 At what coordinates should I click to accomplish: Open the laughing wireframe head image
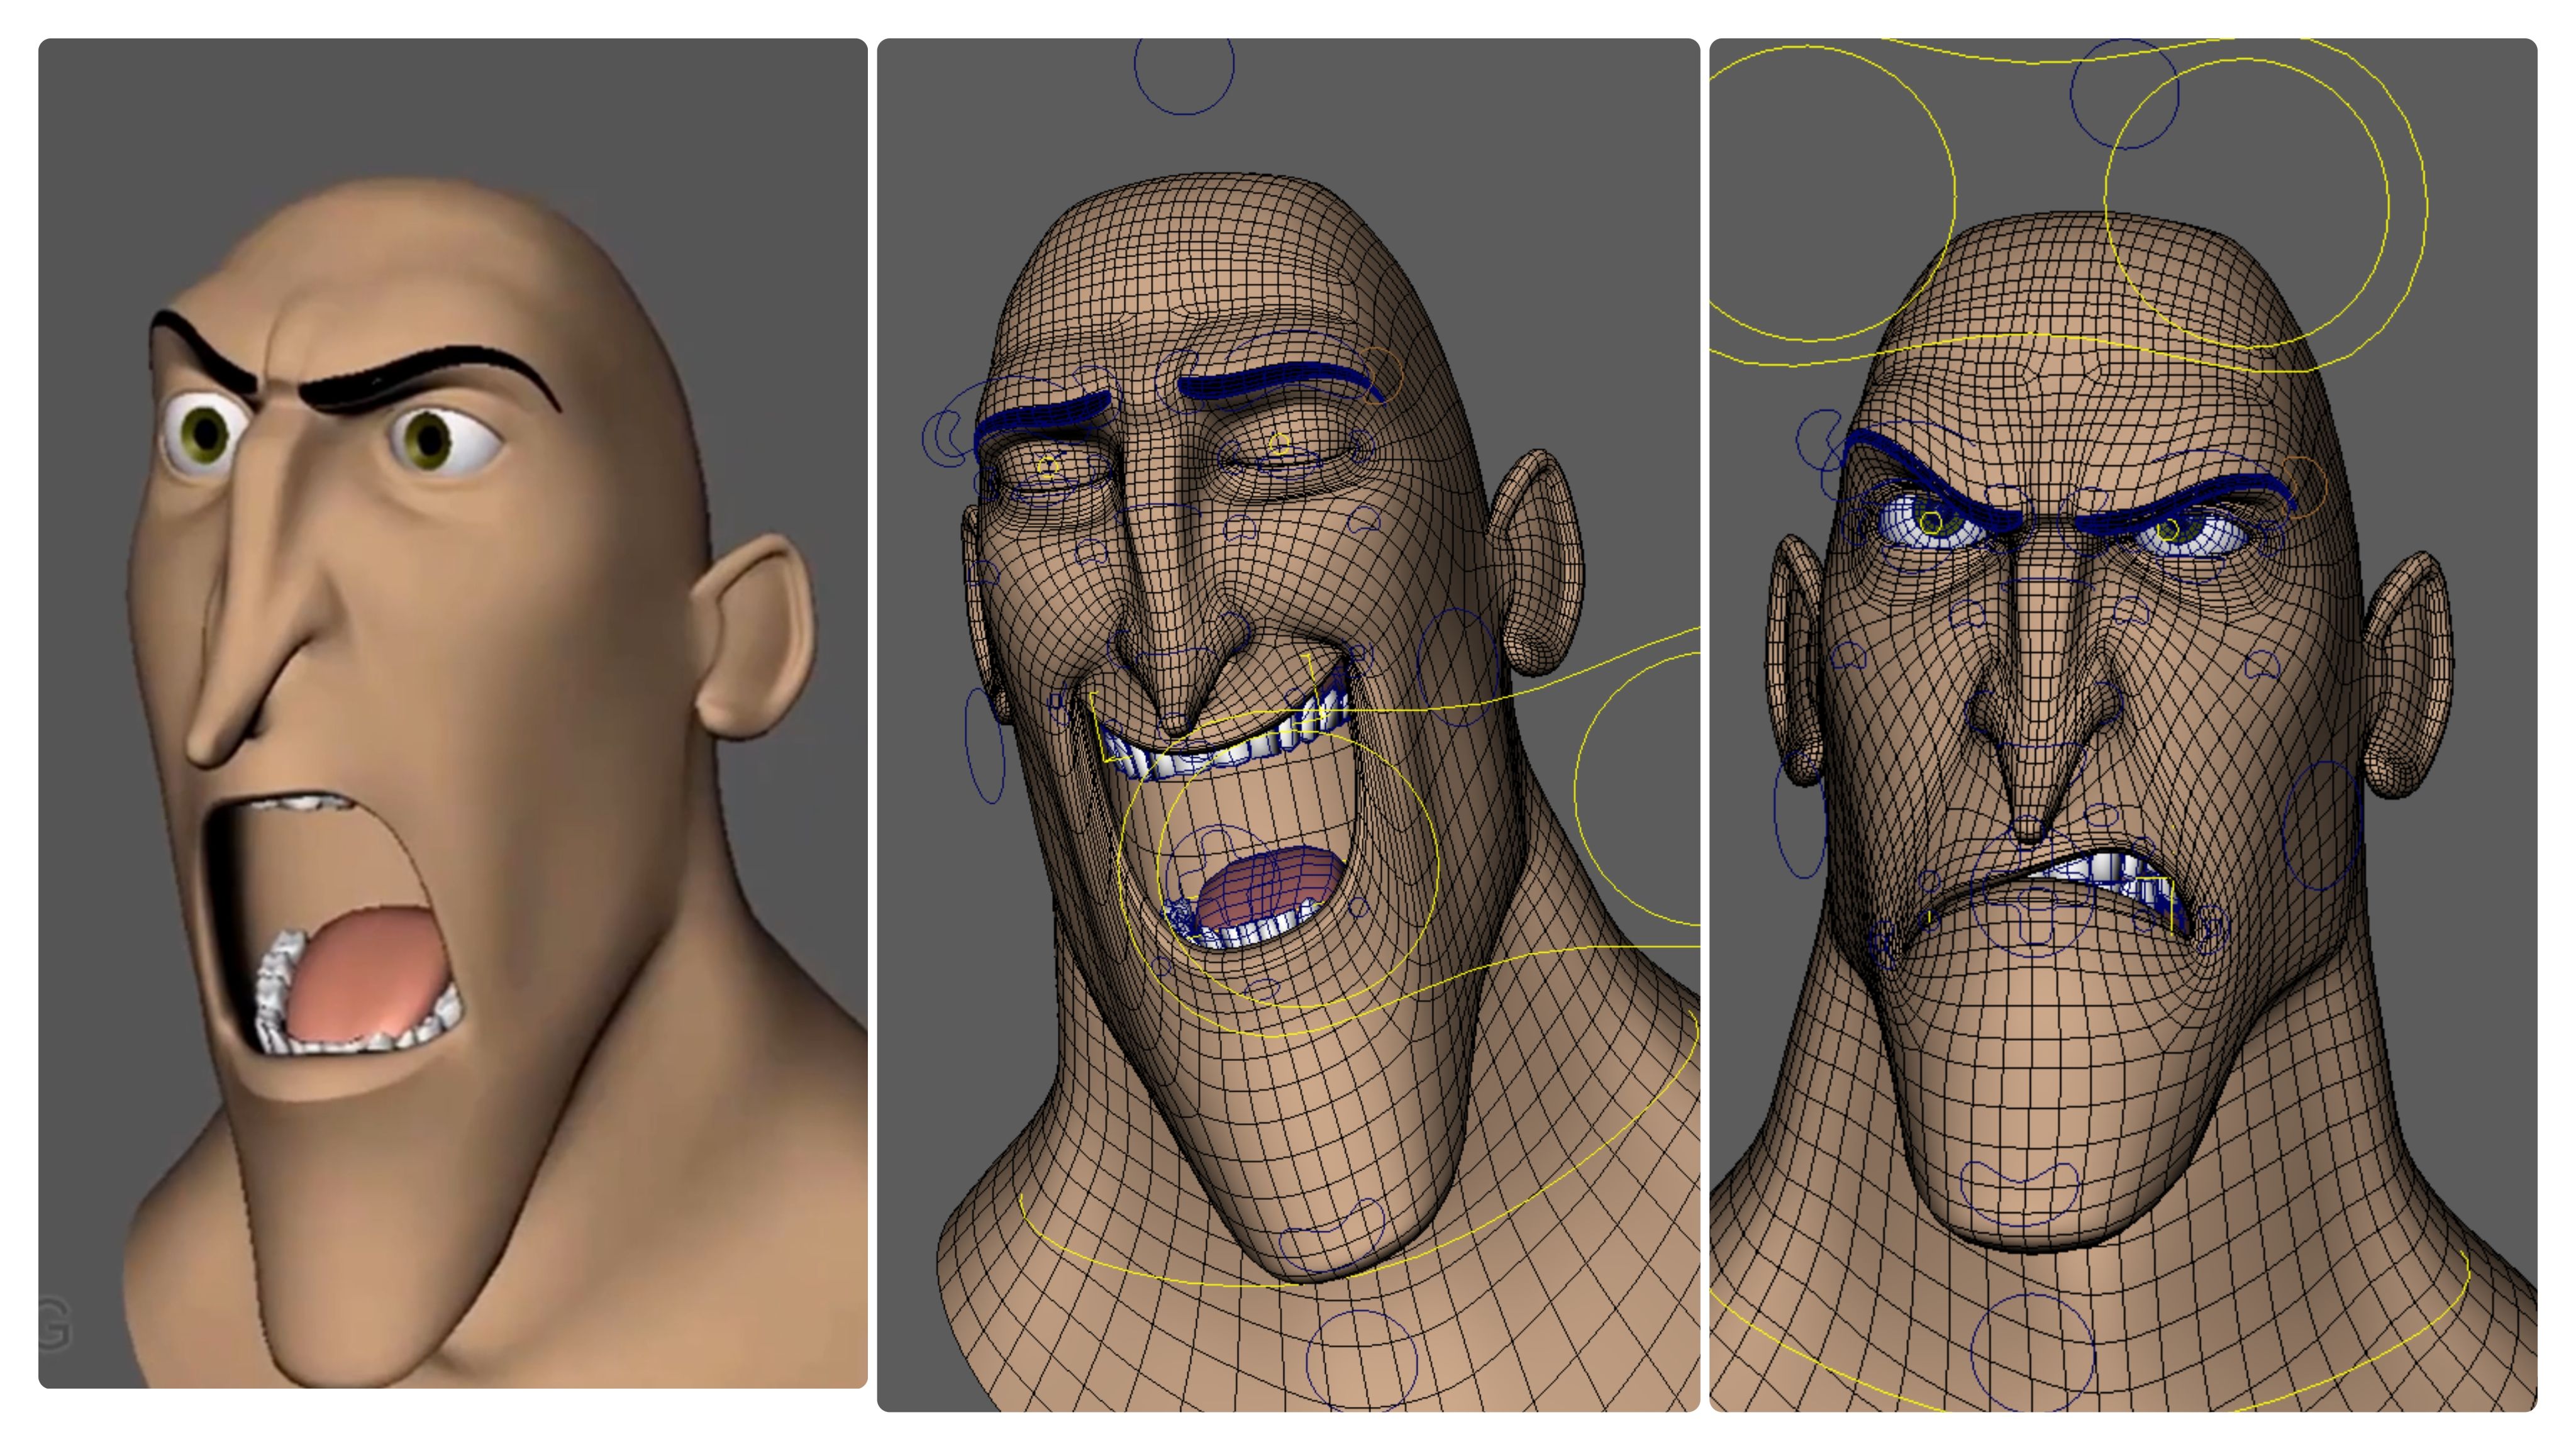pos(1288,725)
